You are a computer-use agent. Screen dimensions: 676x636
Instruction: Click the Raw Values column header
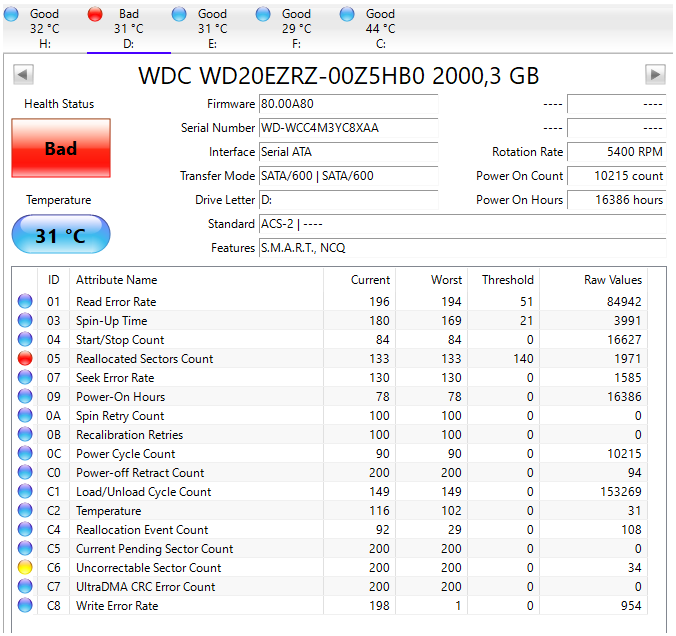click(x=594, y=280)
